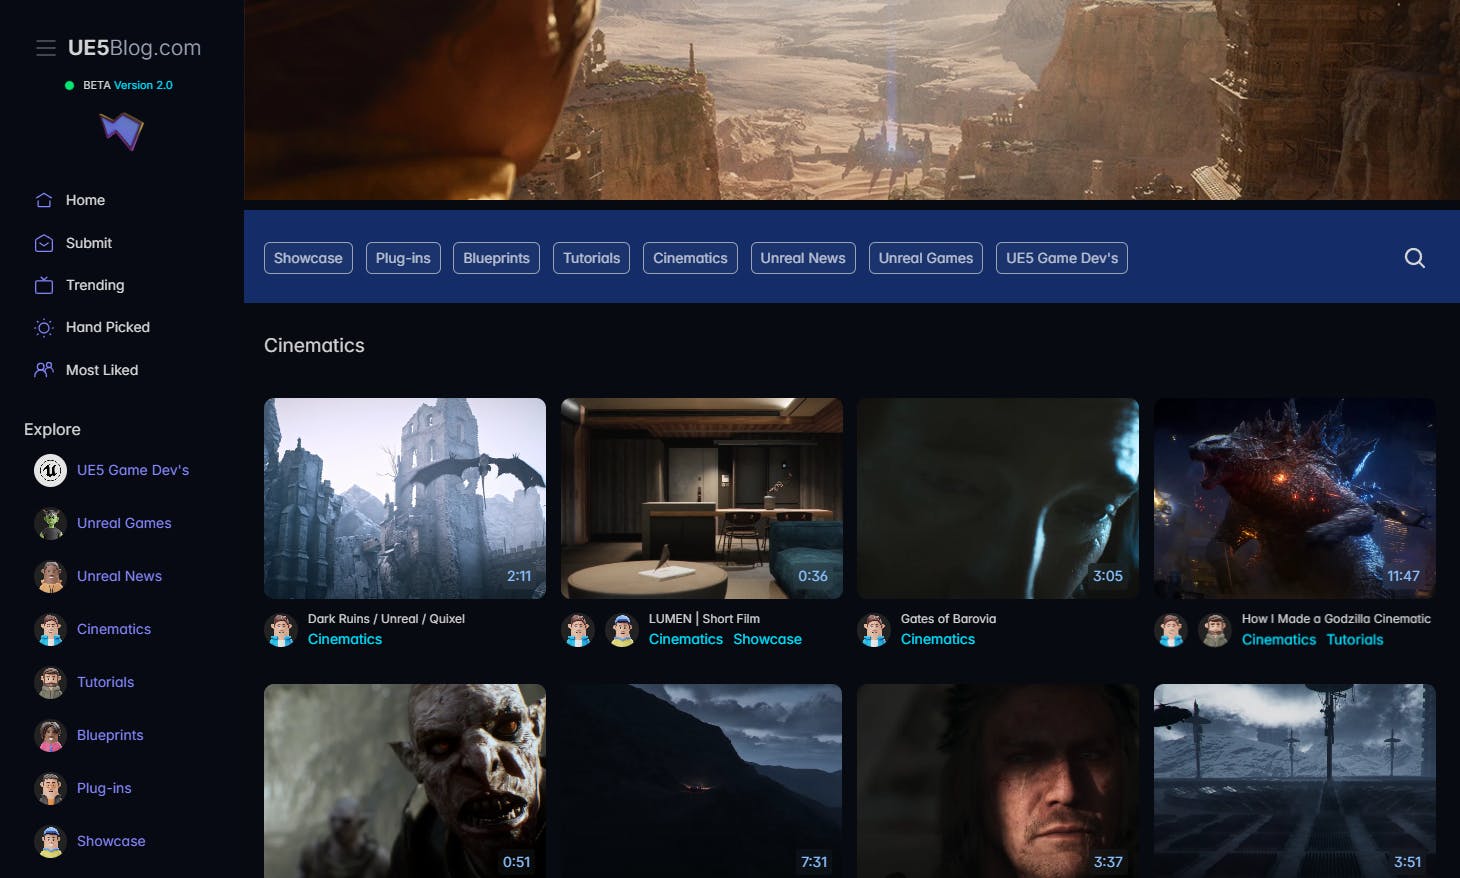
Task: Click the Submit envelope icon
Action: click(44, 243)
